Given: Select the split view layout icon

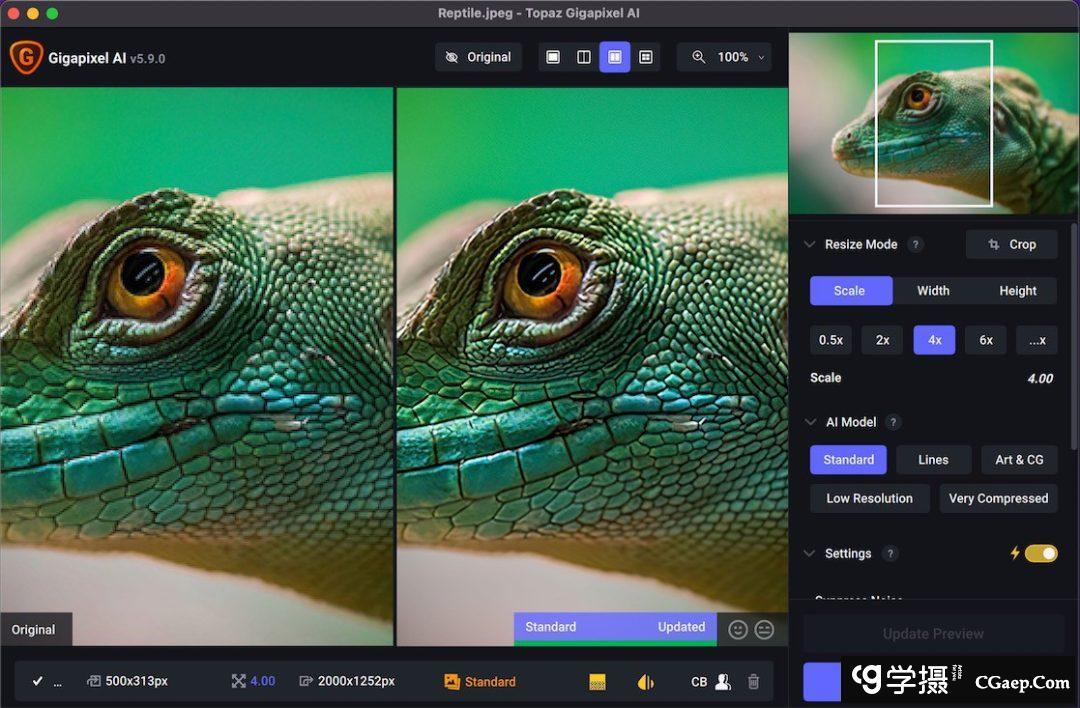Looking at the screenshot, I should tap(584, 57).
